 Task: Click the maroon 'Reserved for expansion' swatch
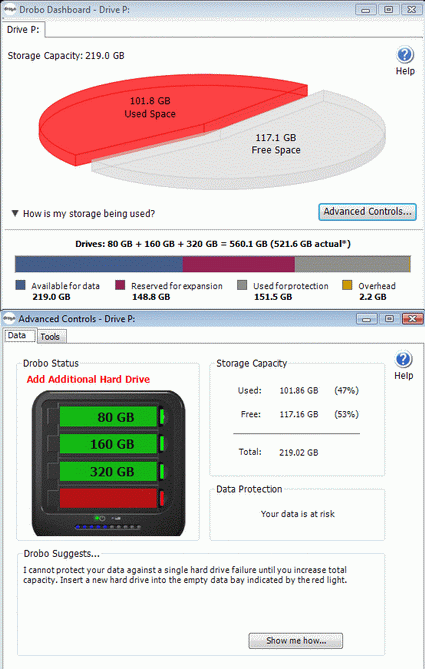click(120, 285)
